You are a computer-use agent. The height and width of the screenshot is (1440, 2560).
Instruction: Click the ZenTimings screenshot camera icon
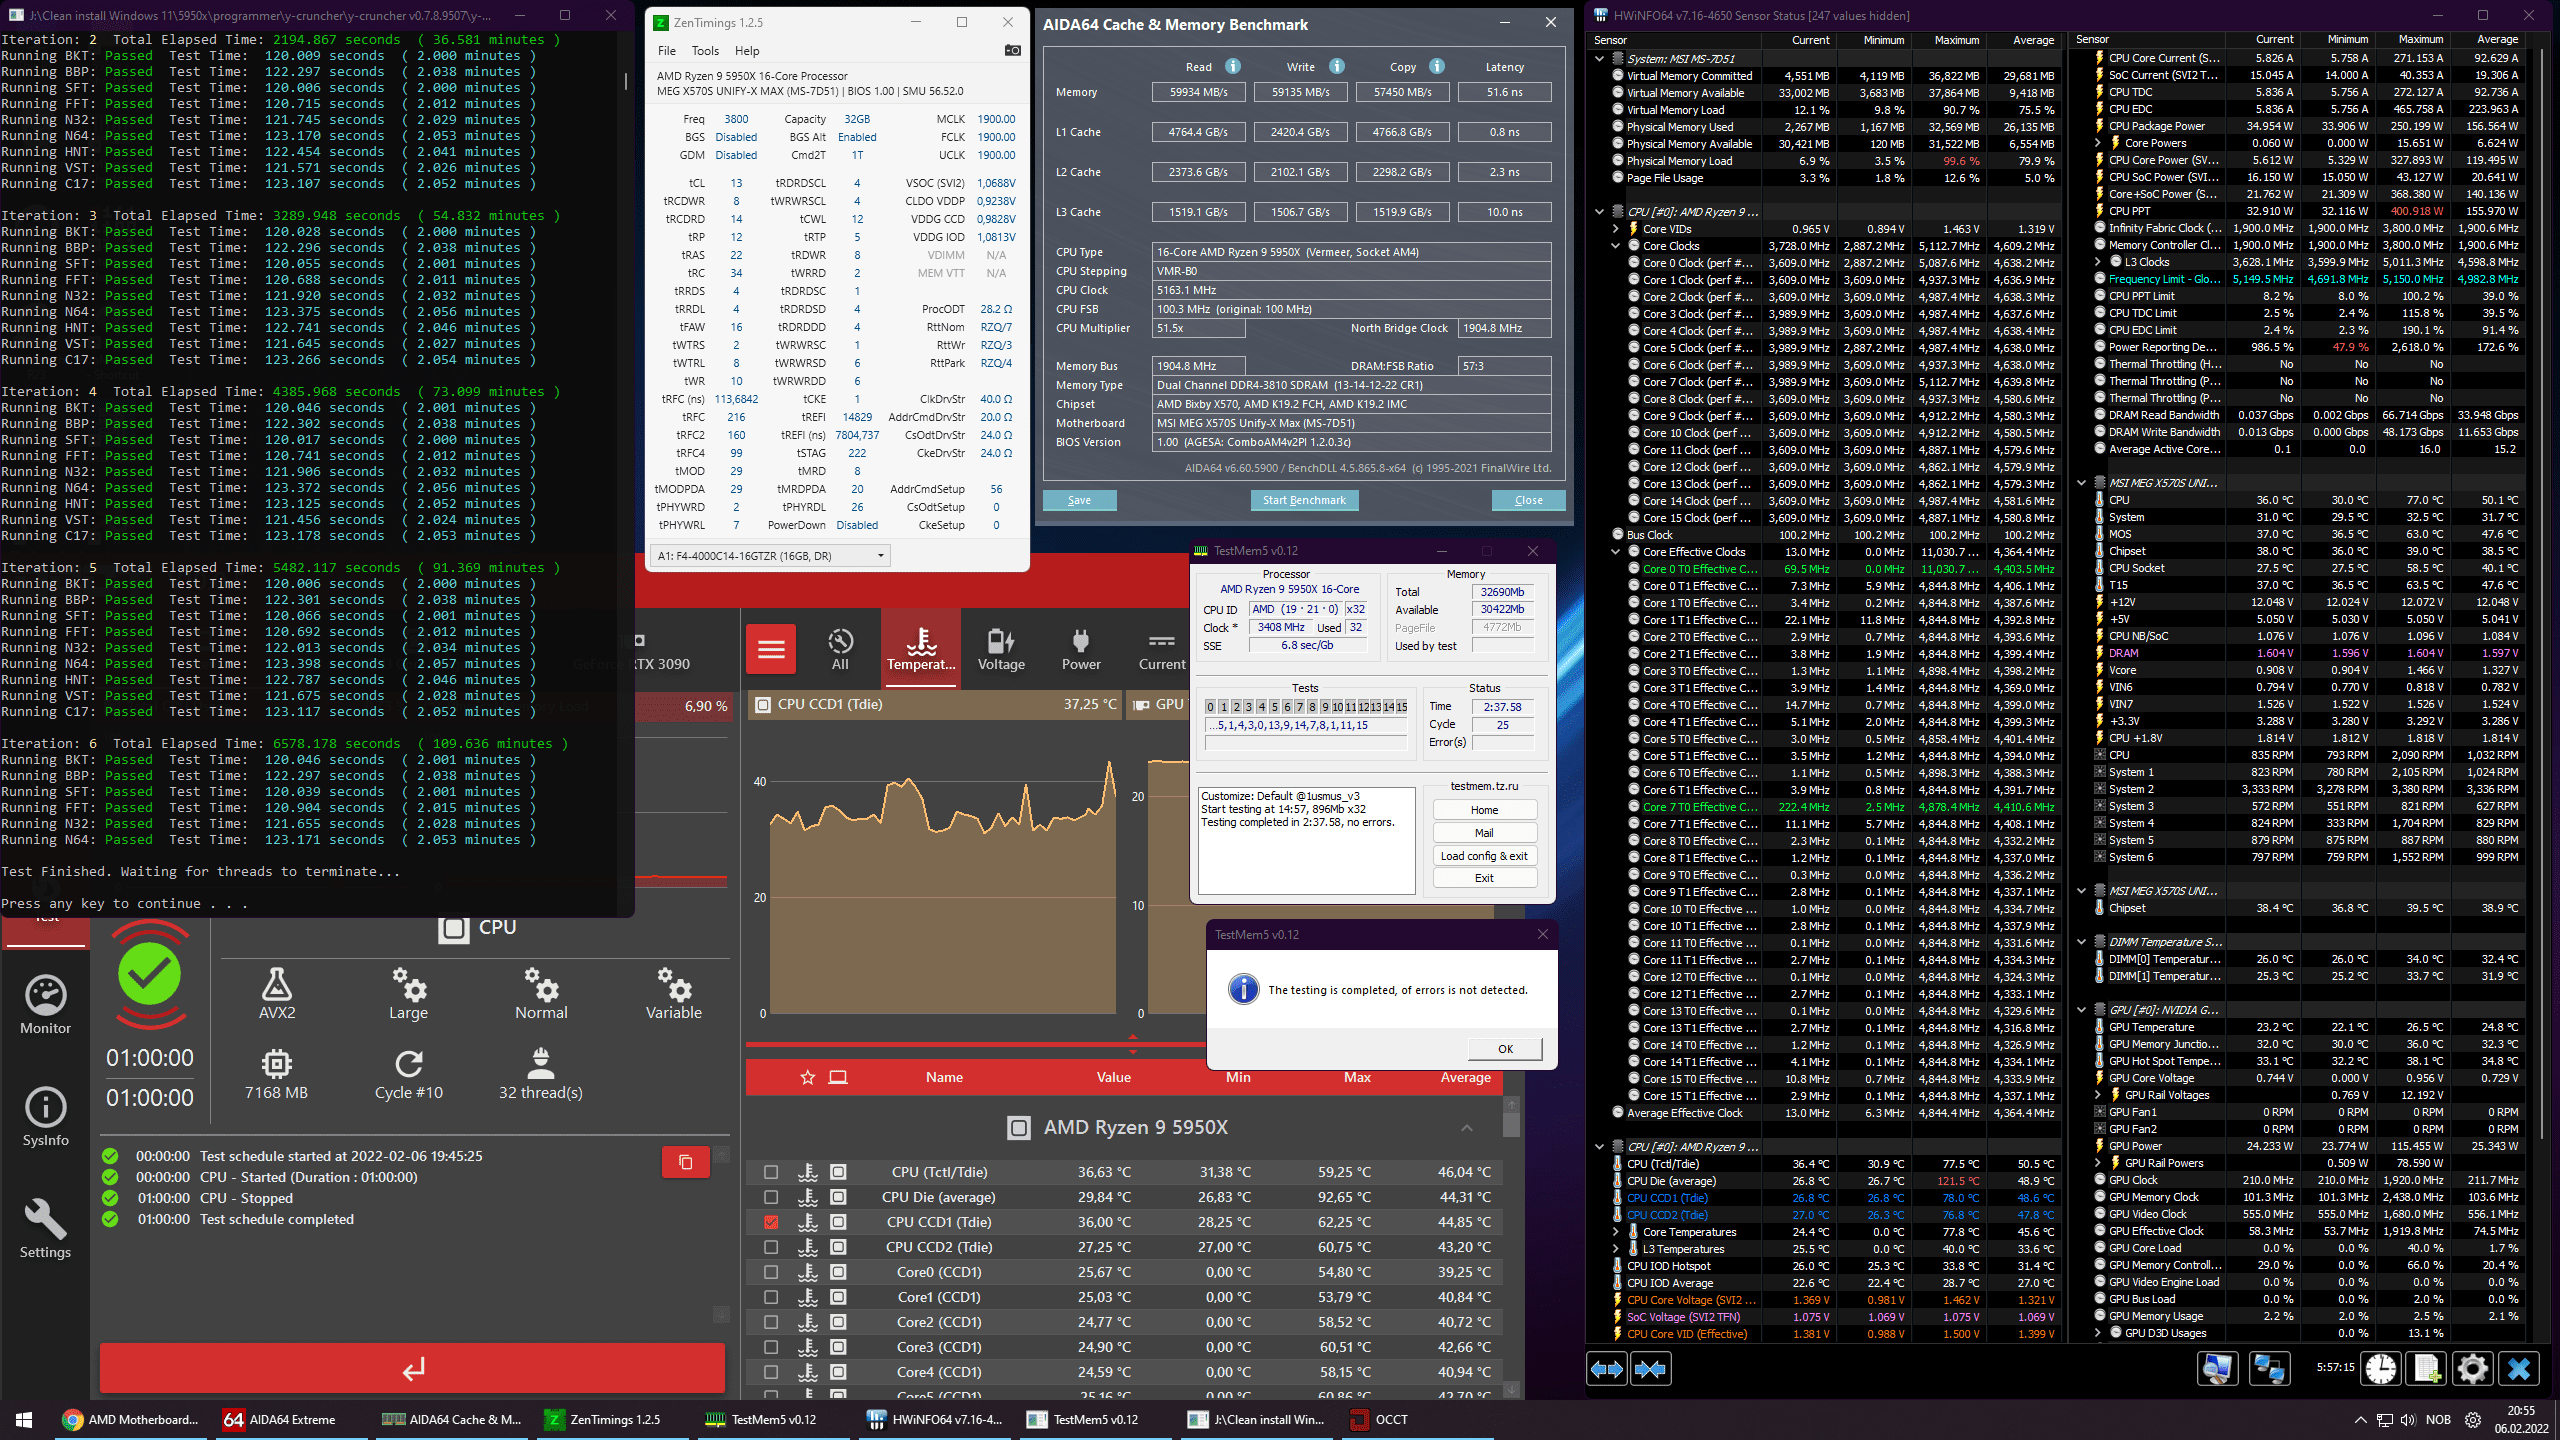click(x=1012, y=51)
